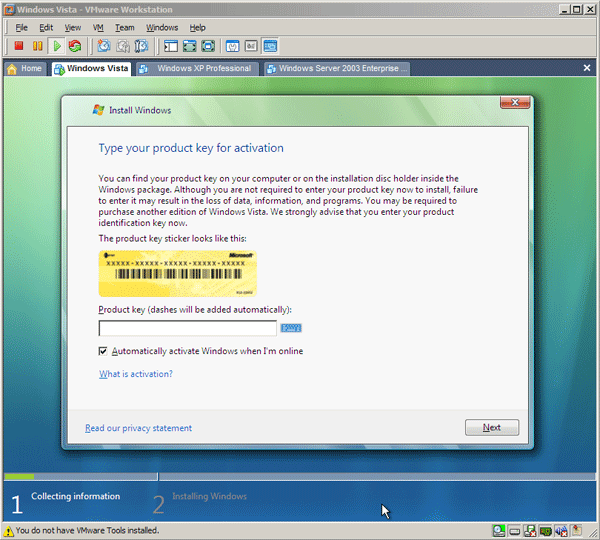Switch to full screen mode icon
Image resolution: width=600 pixels, height=540 pixels.
tap(189, 46)
